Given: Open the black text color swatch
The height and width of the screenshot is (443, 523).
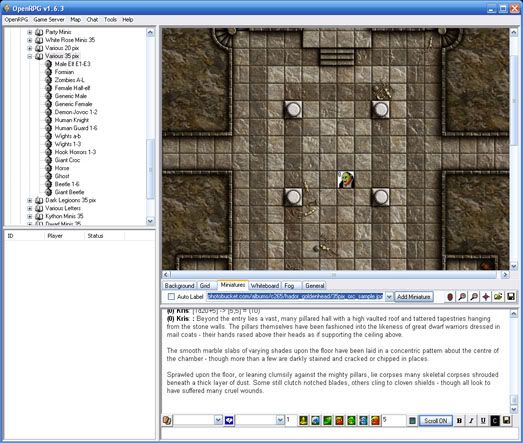Looking at the screenshot, I should click(x=495, y=421).
